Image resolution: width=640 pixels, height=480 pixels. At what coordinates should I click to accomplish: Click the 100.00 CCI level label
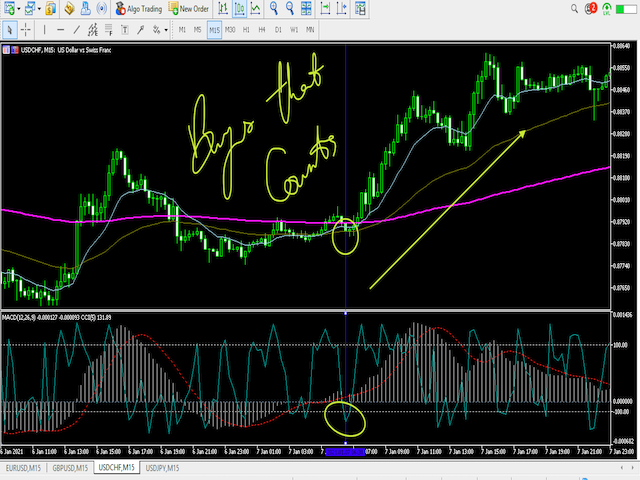point(620,345)
